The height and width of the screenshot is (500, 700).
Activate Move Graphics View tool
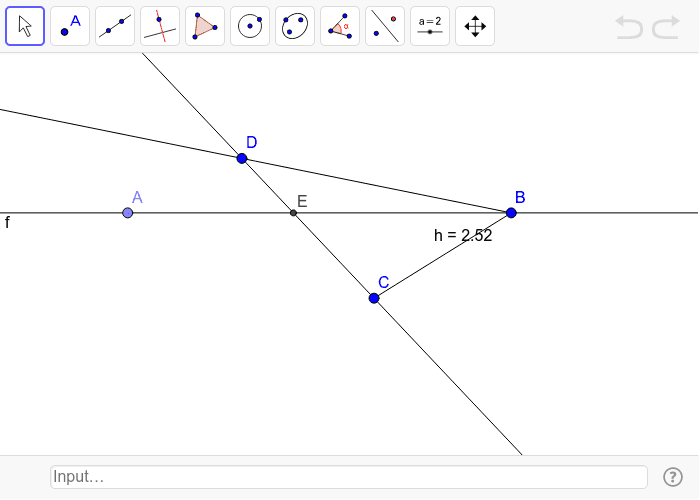tap(475, 26)
